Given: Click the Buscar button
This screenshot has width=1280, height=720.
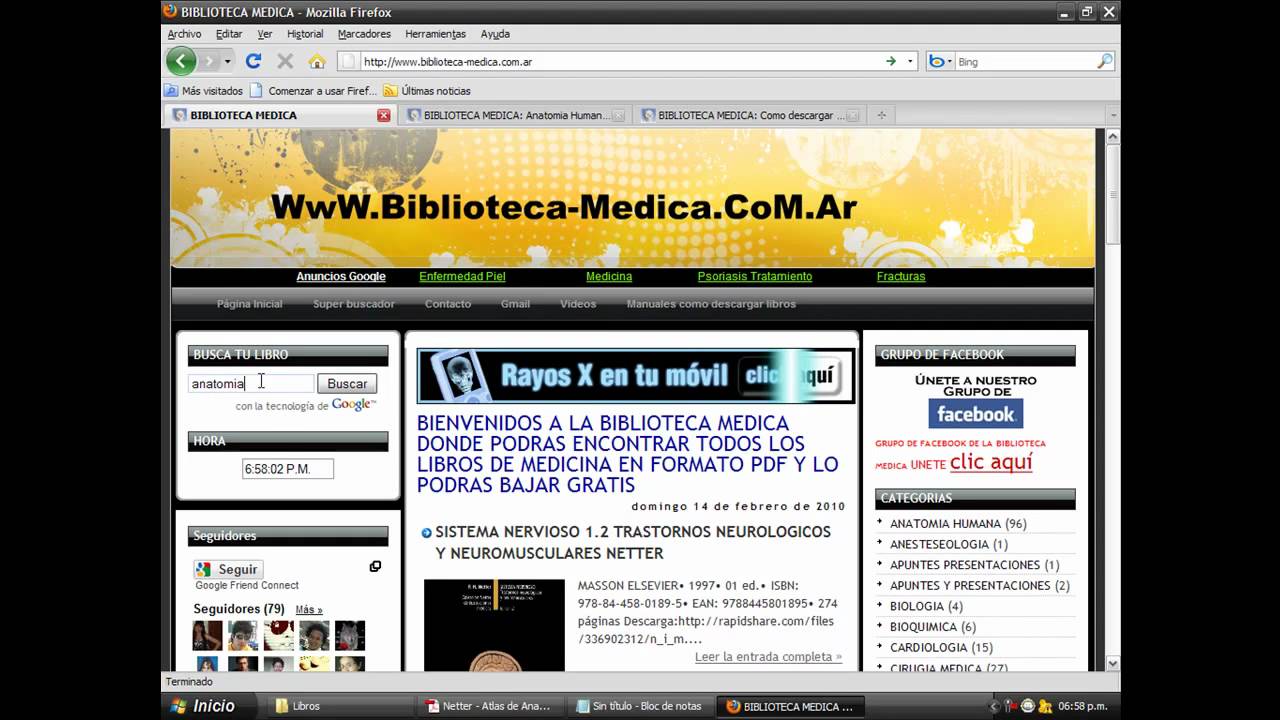Looking at the screenshot, I should (347, 384).
